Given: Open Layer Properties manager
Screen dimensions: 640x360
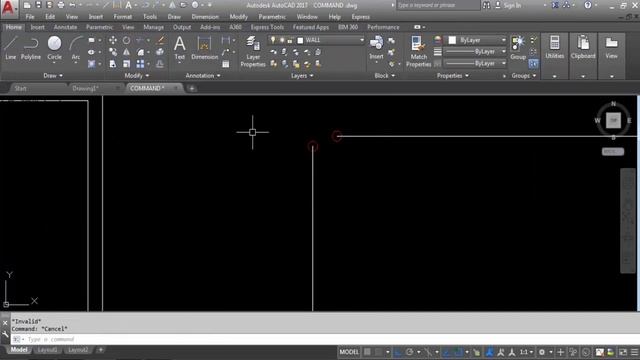Looking at the screenshot, I should point(253,51).
